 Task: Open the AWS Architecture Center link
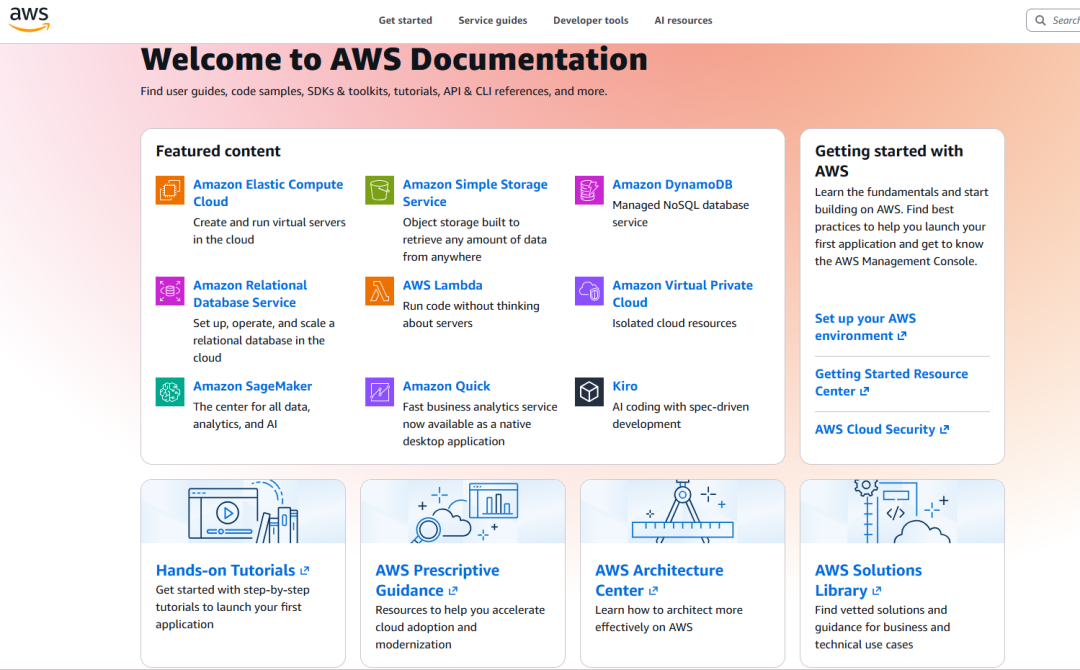coord(659,580)
